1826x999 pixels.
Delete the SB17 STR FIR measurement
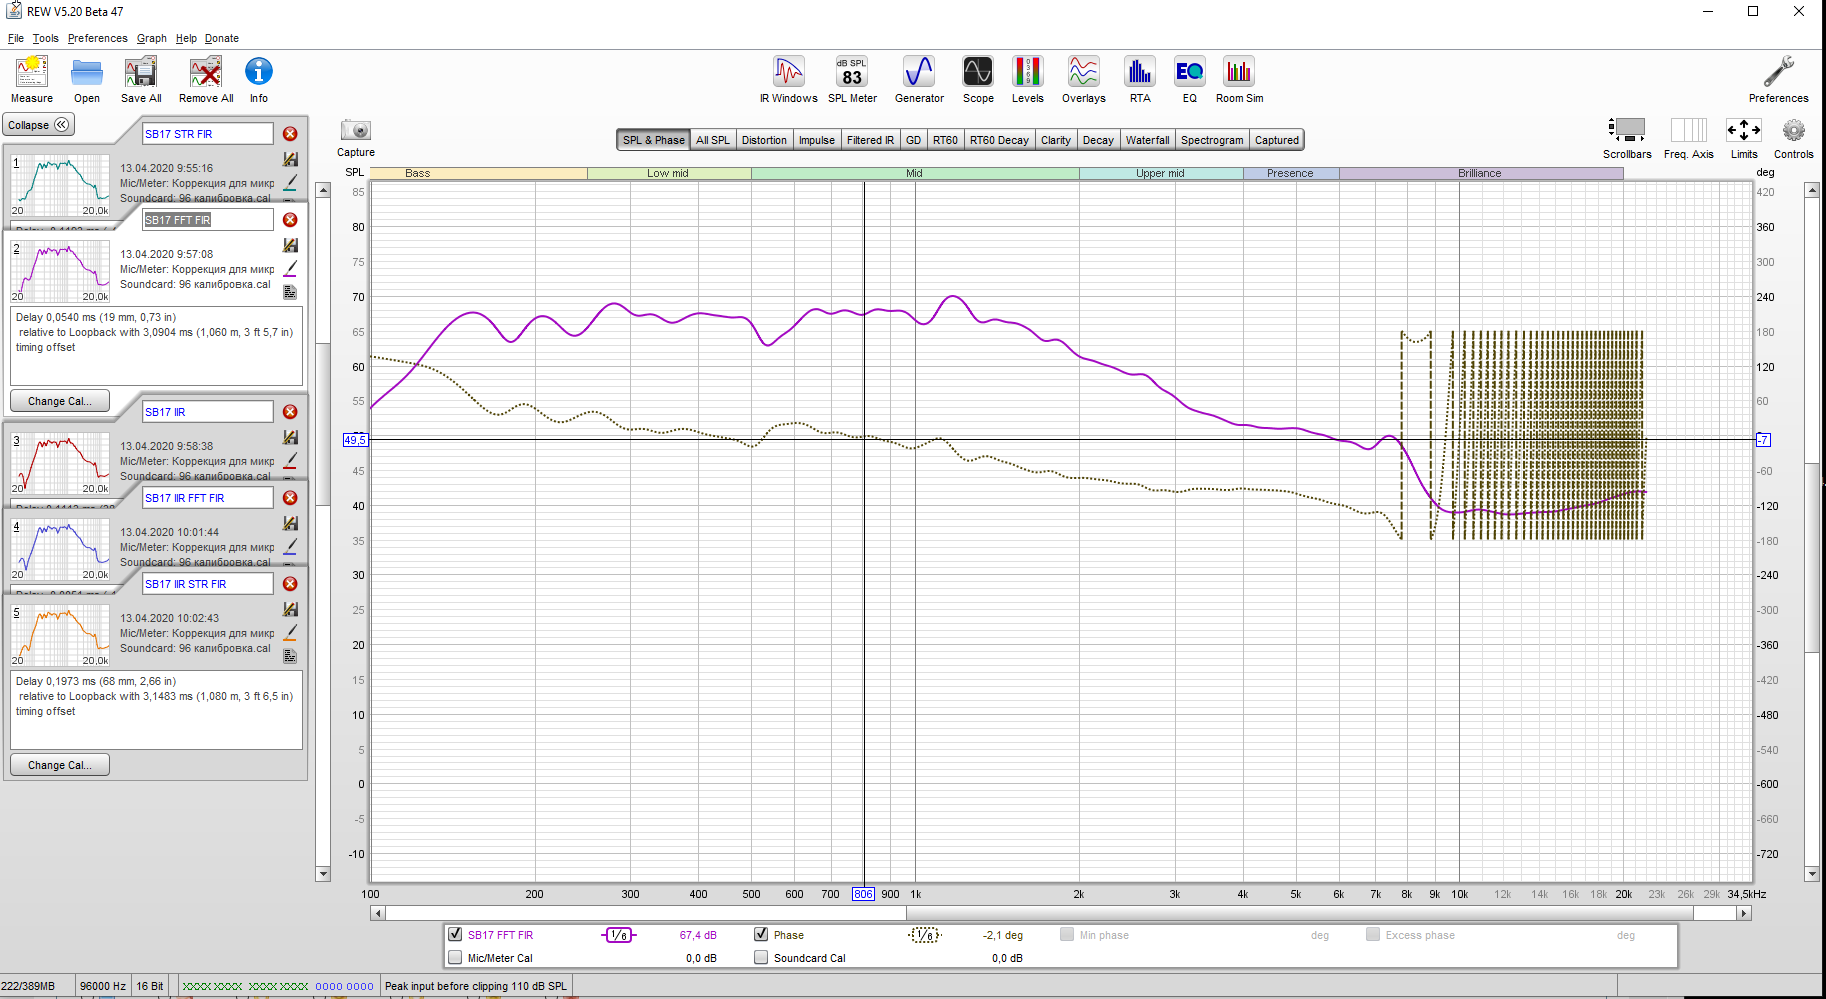pyautogui.click(x=290, y=134)
